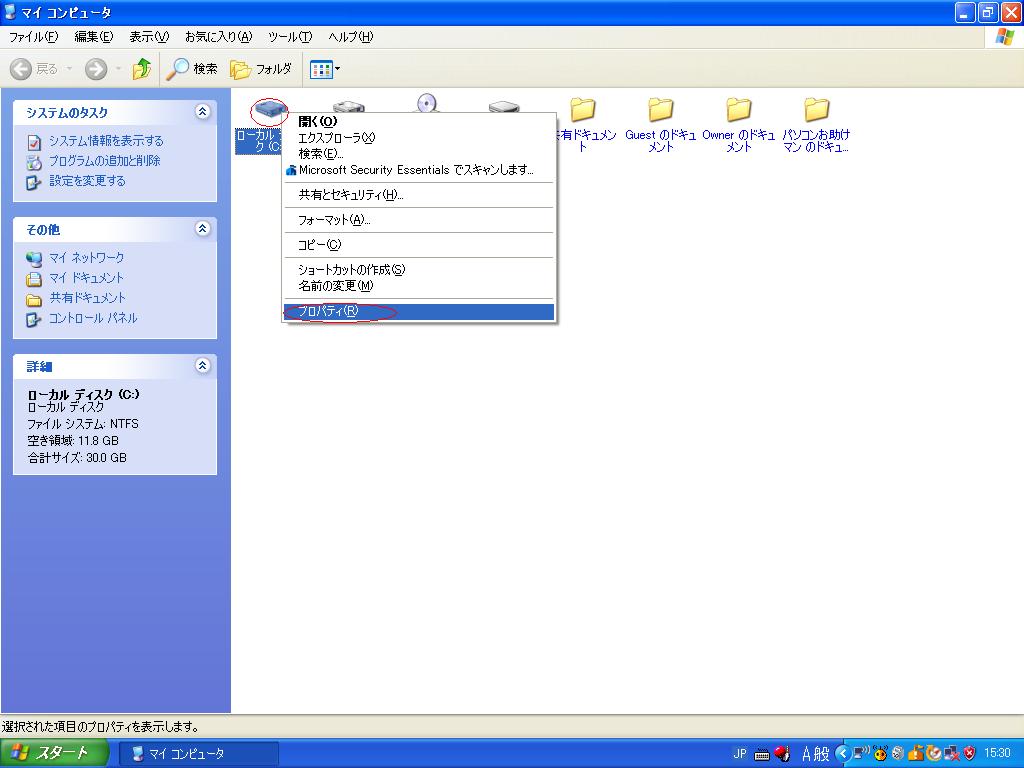Click the red IME tools icon

(x=782, y=754)
